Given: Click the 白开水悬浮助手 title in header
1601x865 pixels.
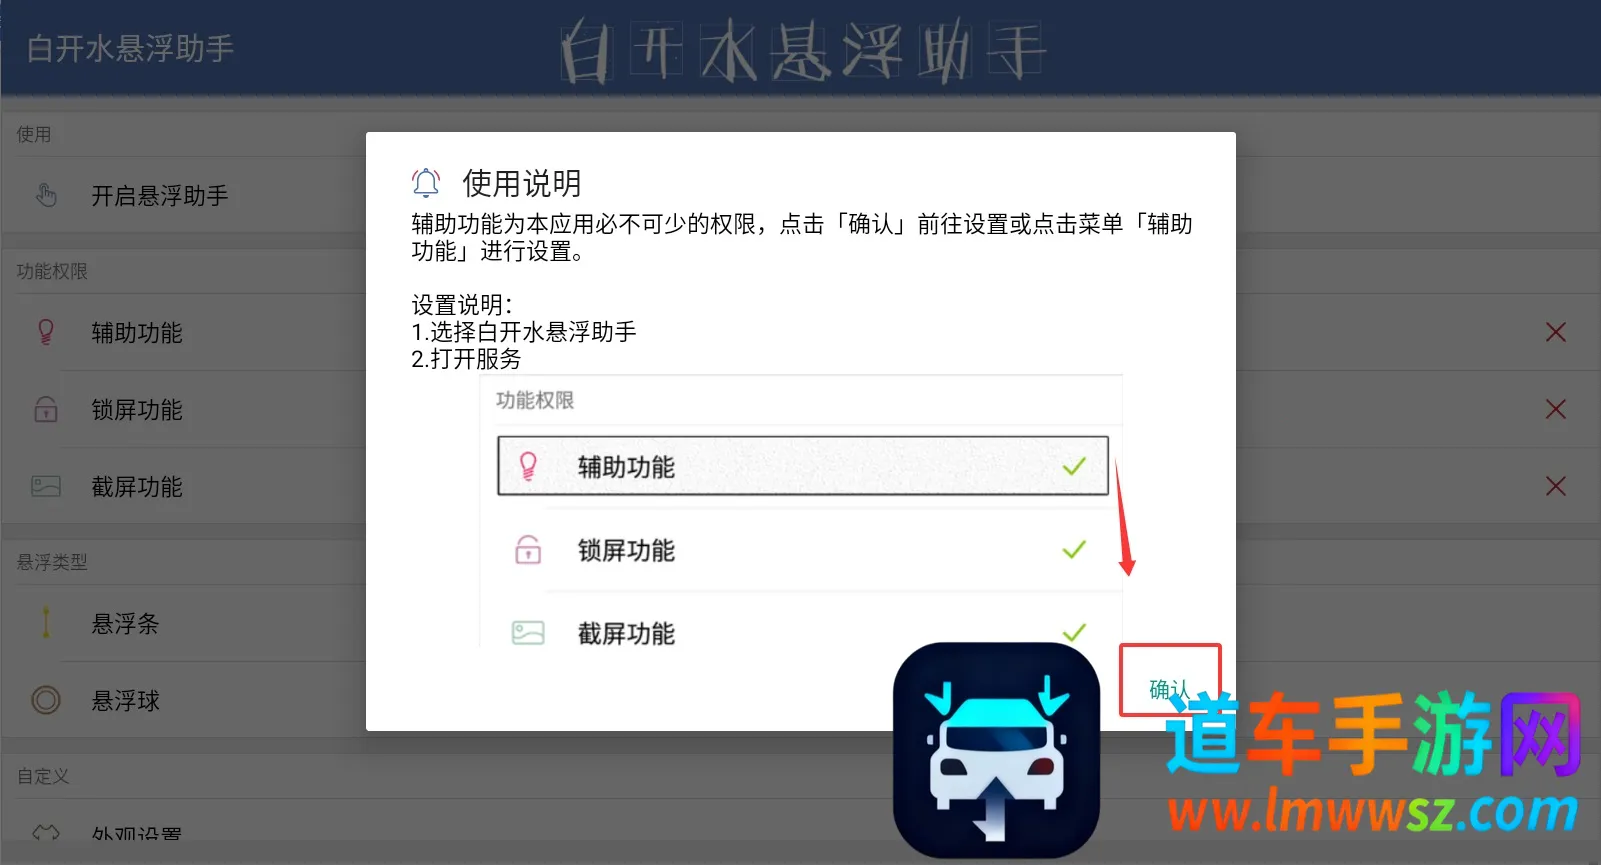Looking at the screenshot, I should point(130,48).
